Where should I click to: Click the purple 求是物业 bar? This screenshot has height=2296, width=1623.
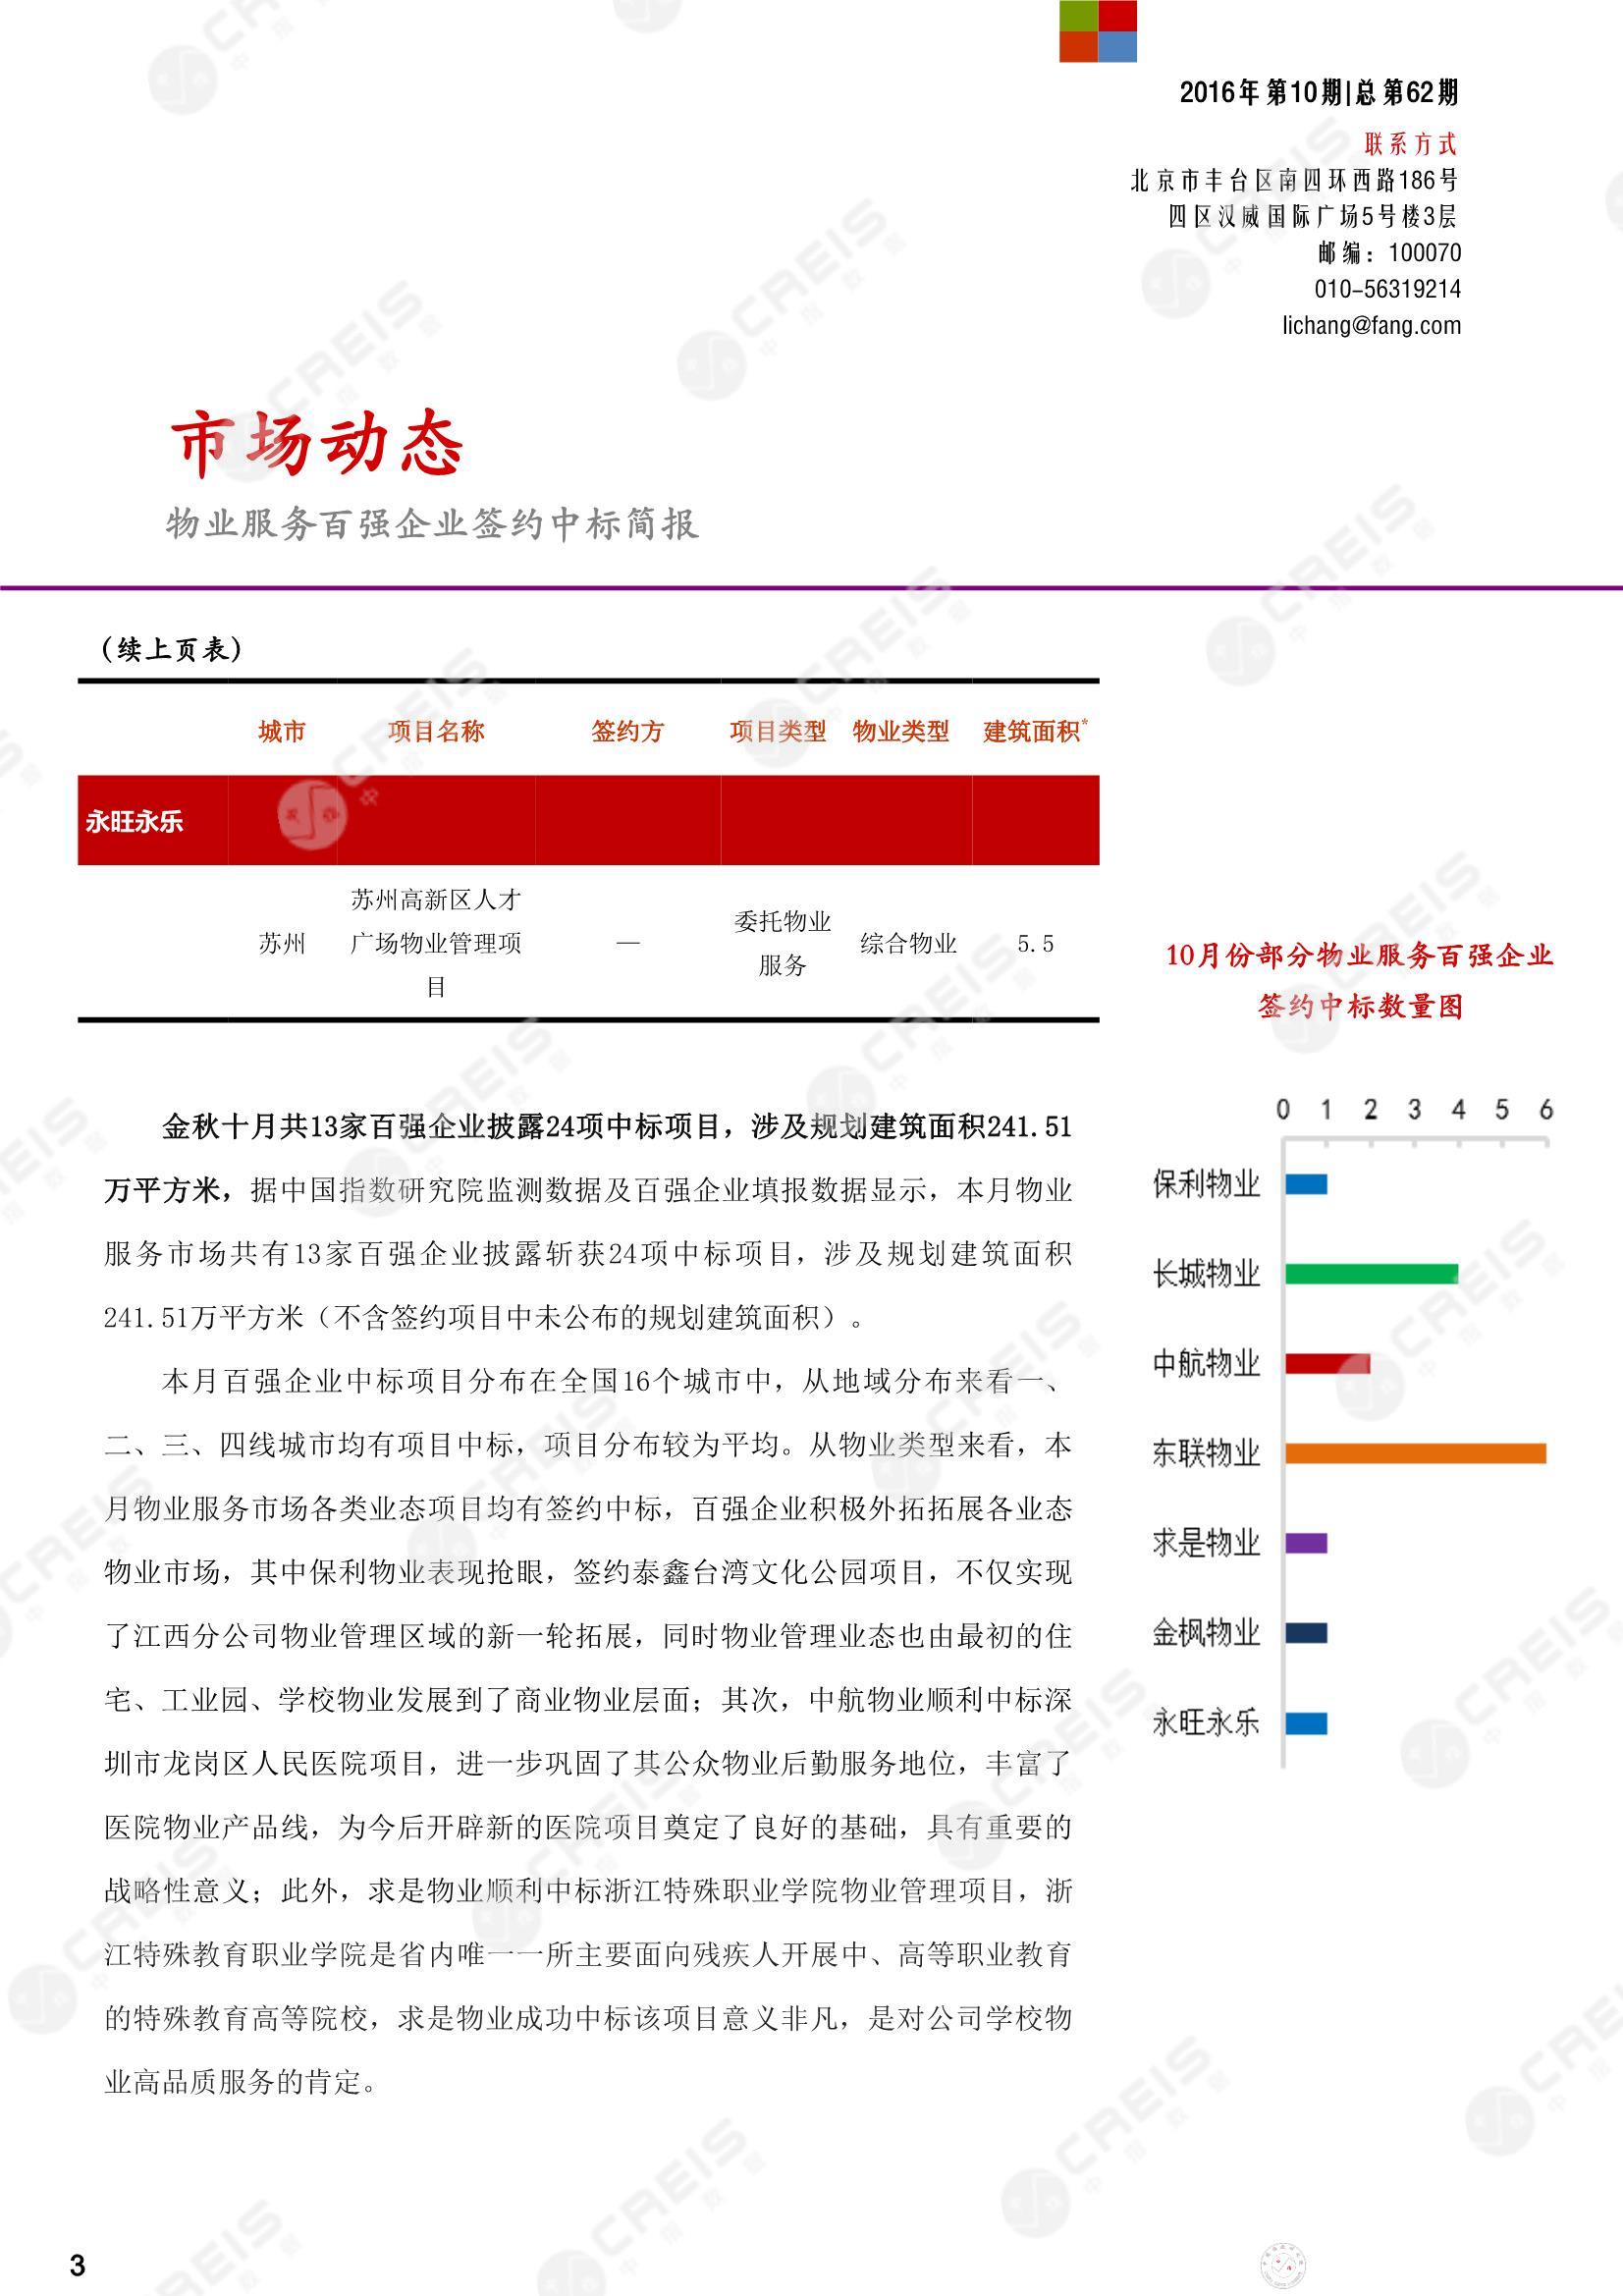pyautogui.click(x=1306, y=1543)
